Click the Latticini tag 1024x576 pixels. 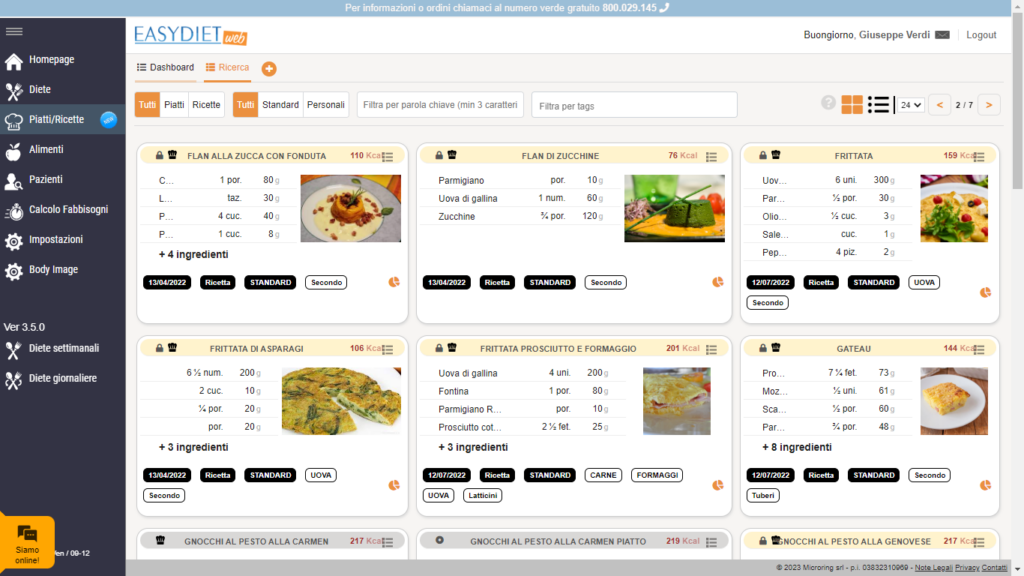click(483, 495)
